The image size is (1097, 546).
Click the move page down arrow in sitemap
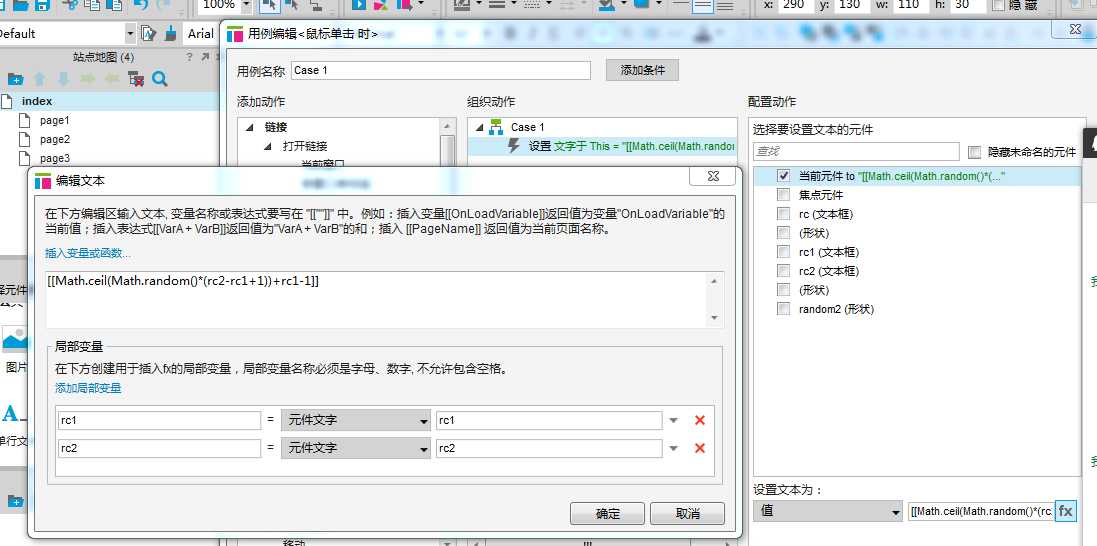64,79
